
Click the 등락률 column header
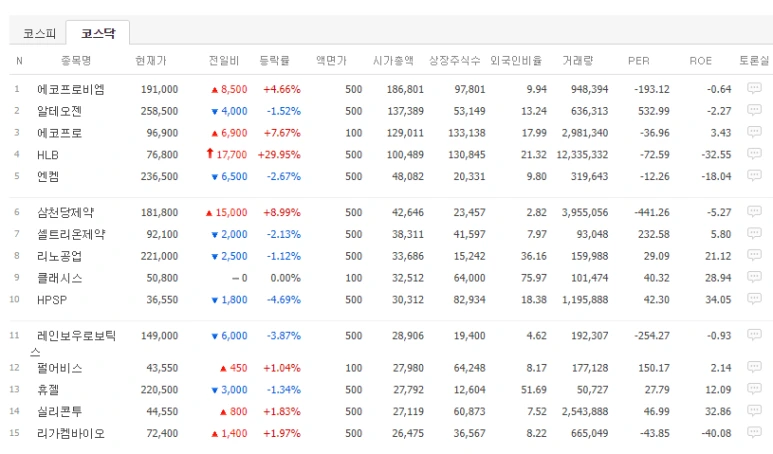[x=274, y=61]
